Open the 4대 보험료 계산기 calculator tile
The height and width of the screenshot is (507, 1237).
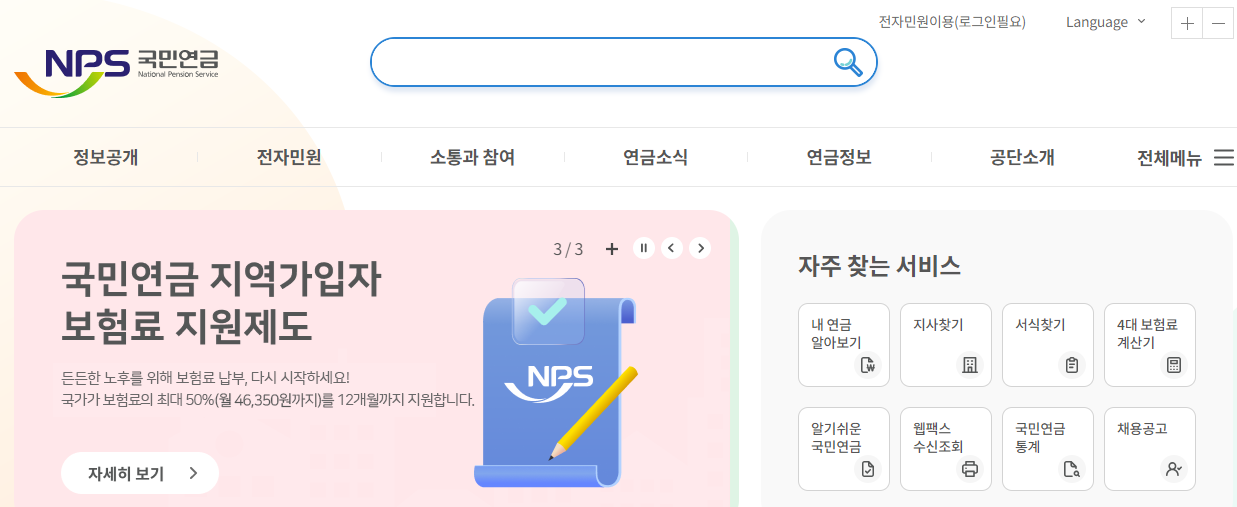pyautogui.click(x=1150, y=345)
